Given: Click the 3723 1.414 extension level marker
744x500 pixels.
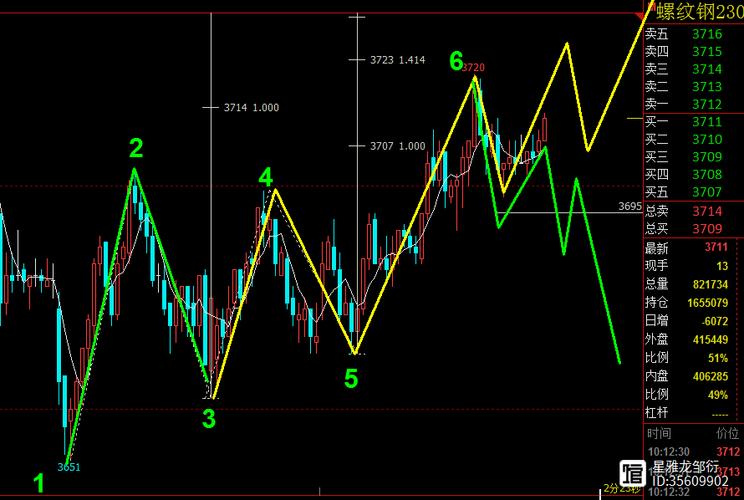Looking at the screenshot, I should tap(397, 60).
